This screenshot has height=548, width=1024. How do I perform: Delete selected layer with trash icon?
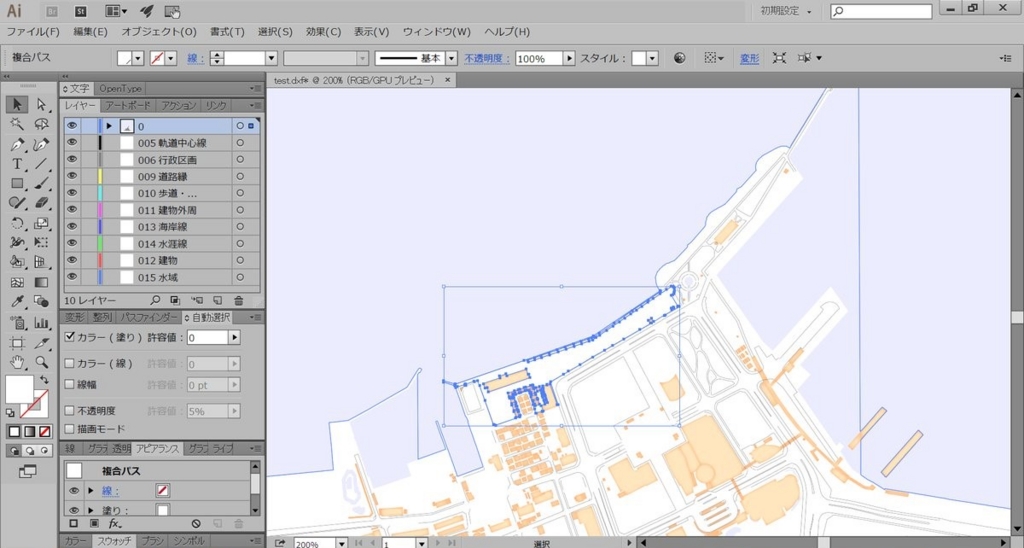[x=239, y=300]
